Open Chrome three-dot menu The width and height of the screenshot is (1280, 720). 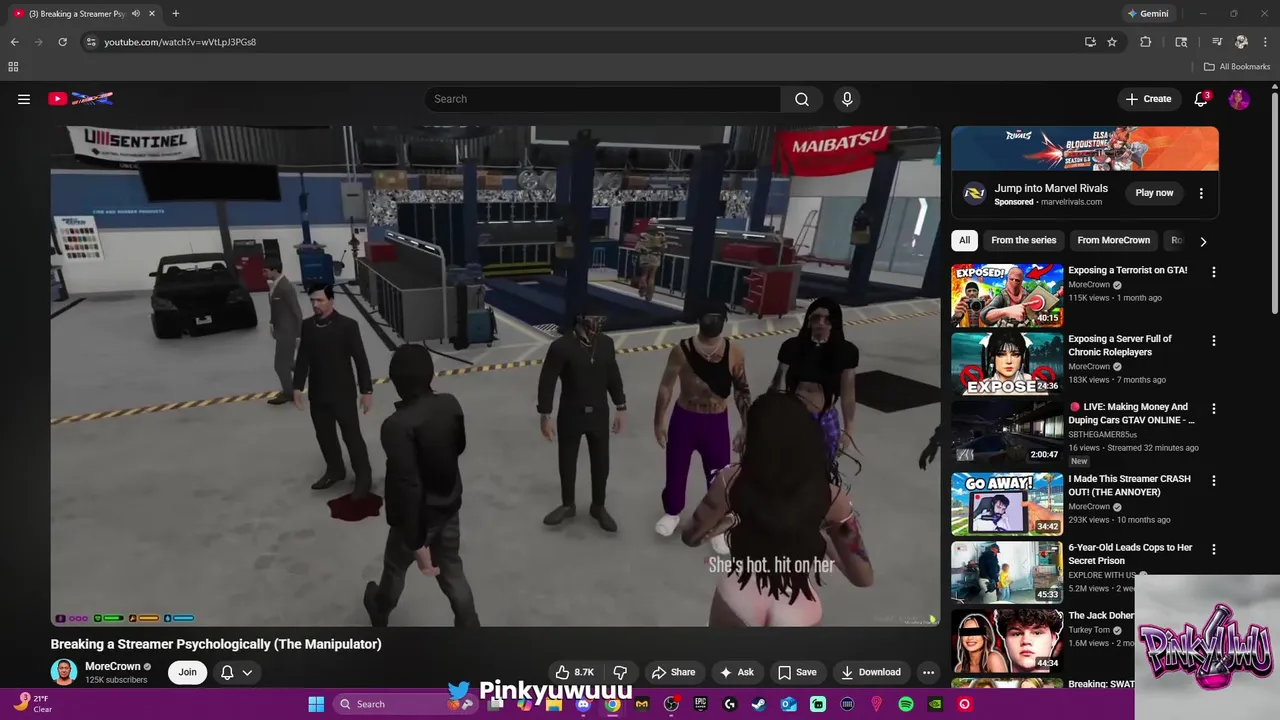pos(1263,42)
